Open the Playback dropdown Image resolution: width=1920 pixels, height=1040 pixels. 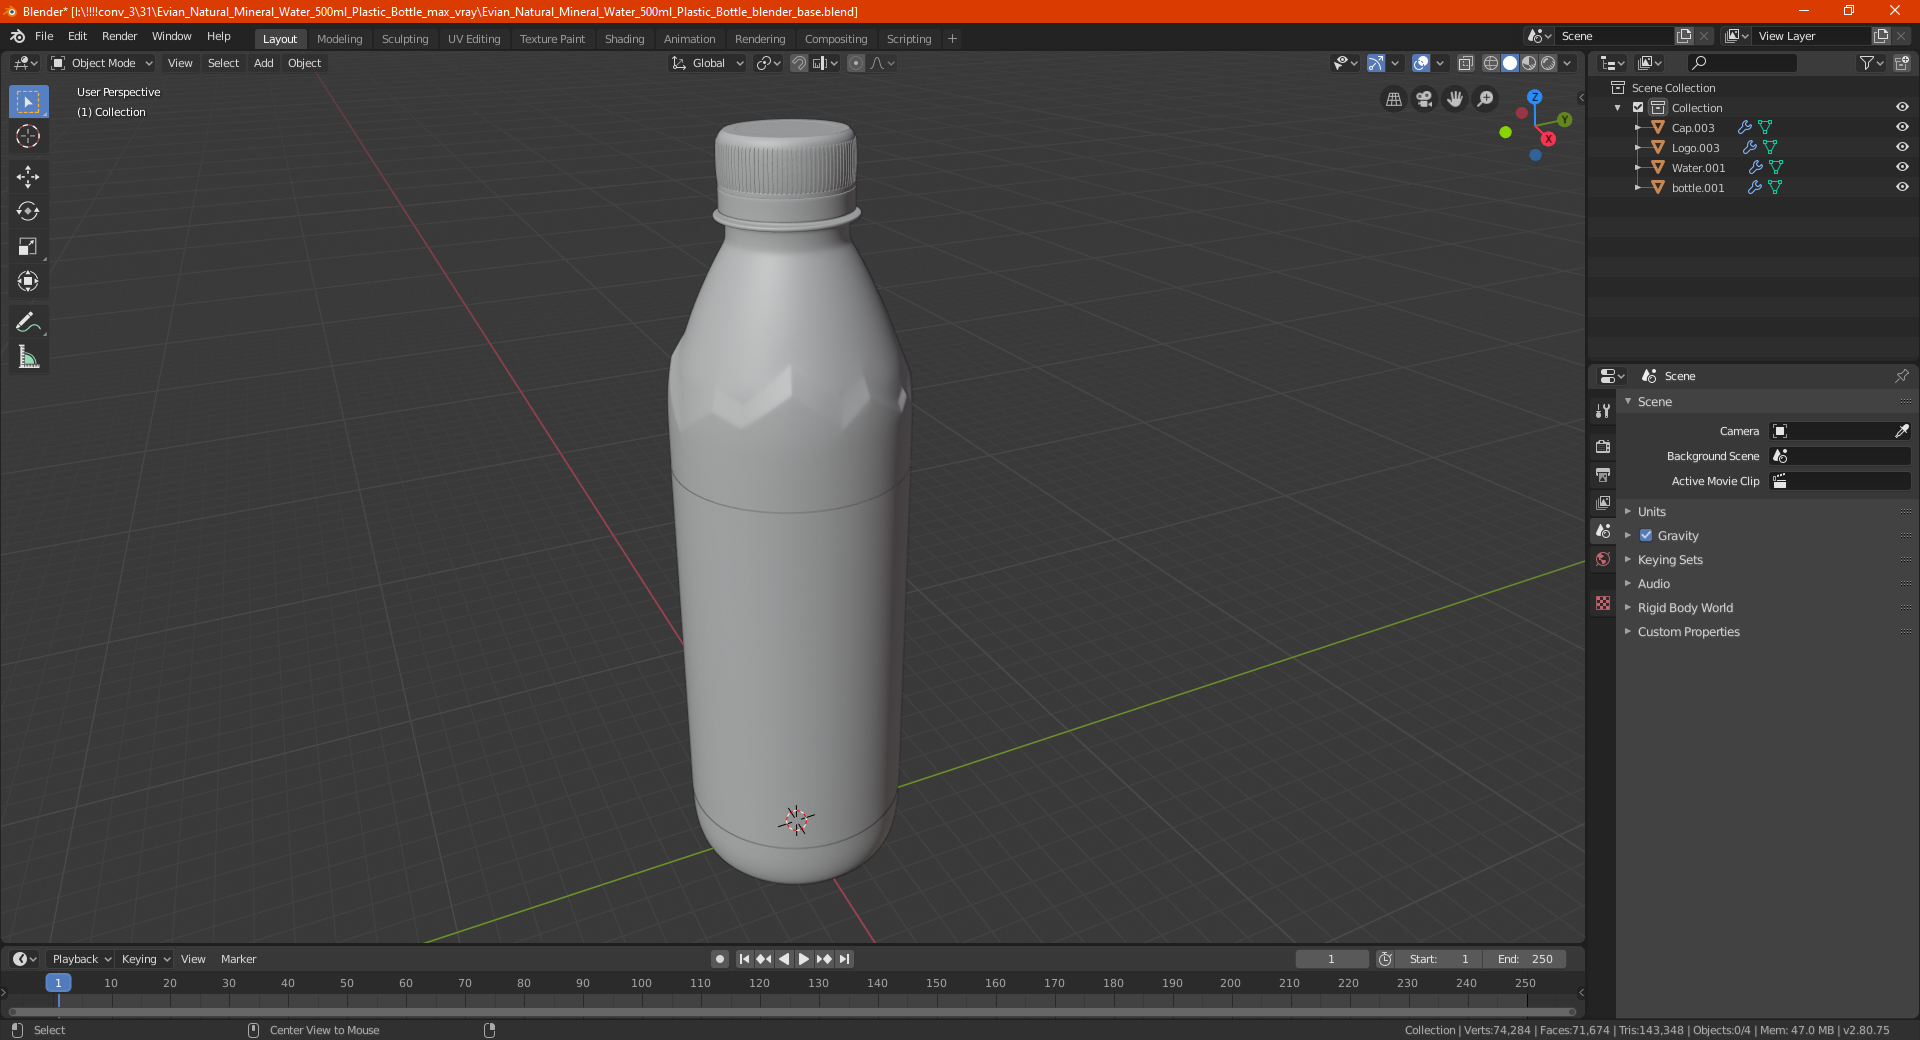click(x=81, y=959)
